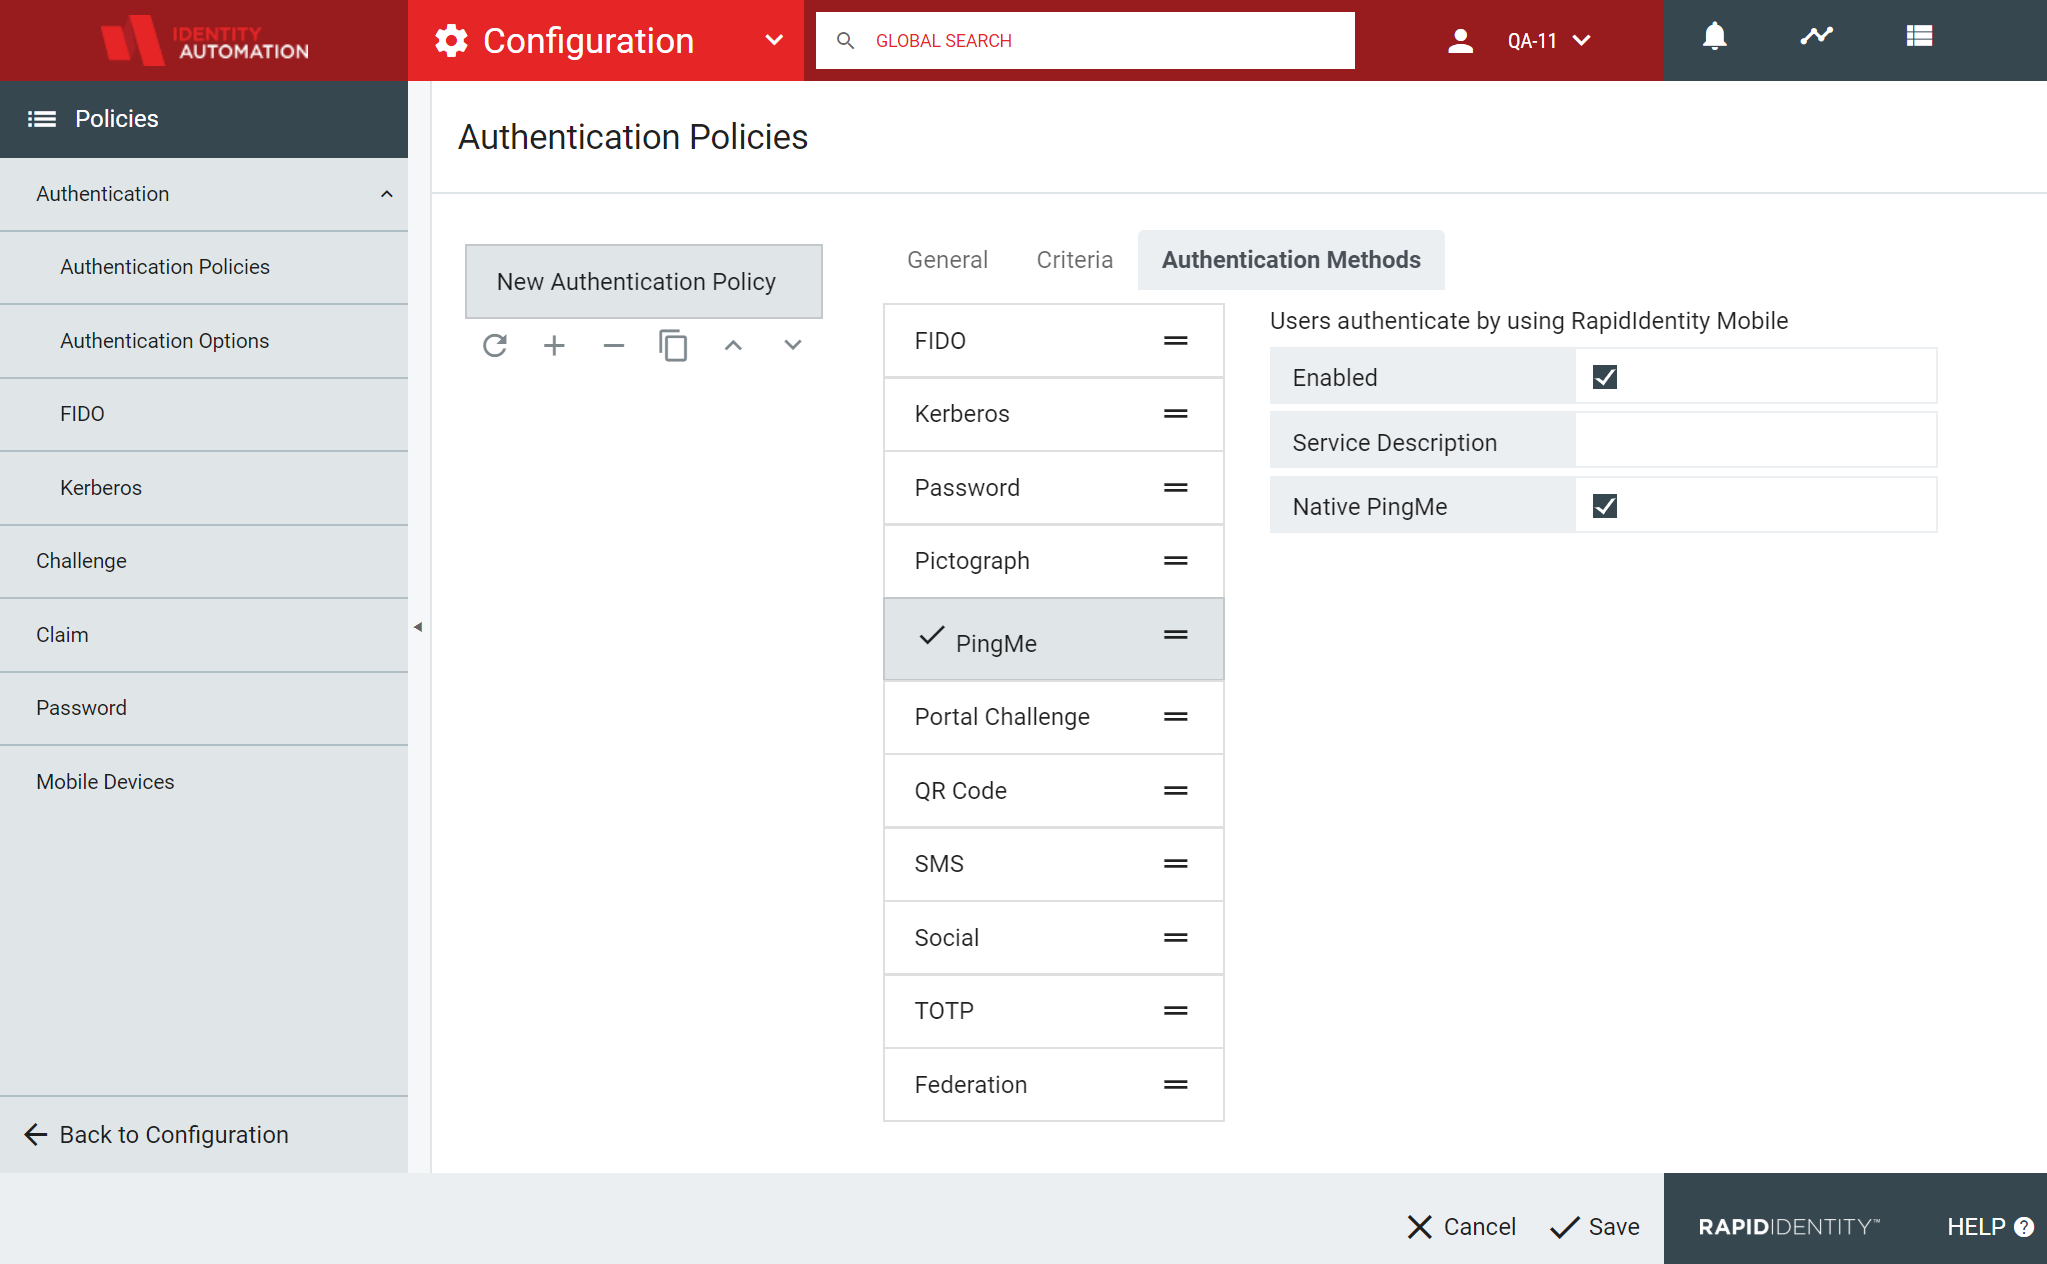Screen dimensions: 2047x1264
Task: Click the Kerberos row drag handle
Action: (x=1176, y=414)
